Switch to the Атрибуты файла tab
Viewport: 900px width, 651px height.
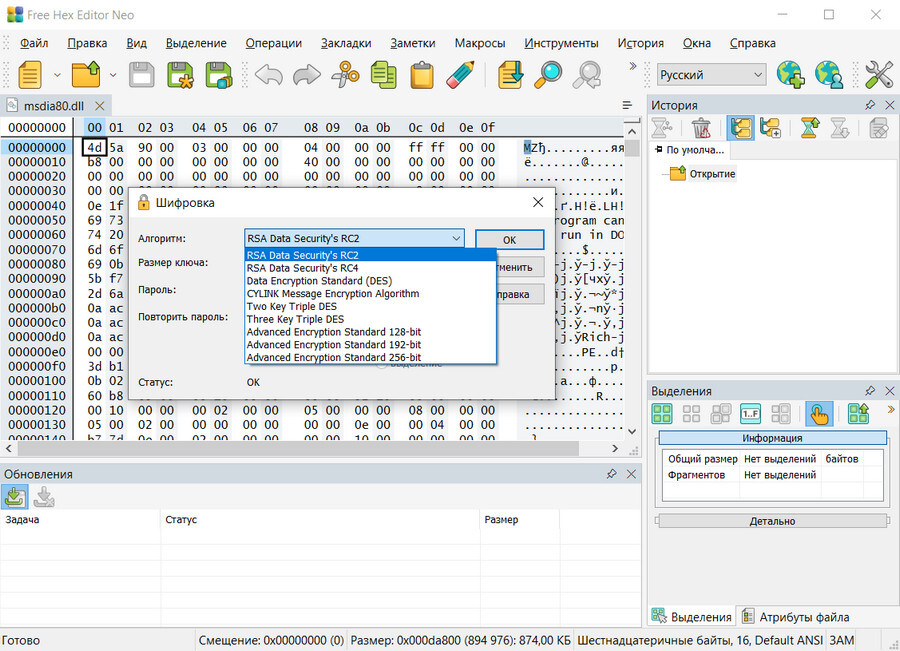click(x=796, y=617)
